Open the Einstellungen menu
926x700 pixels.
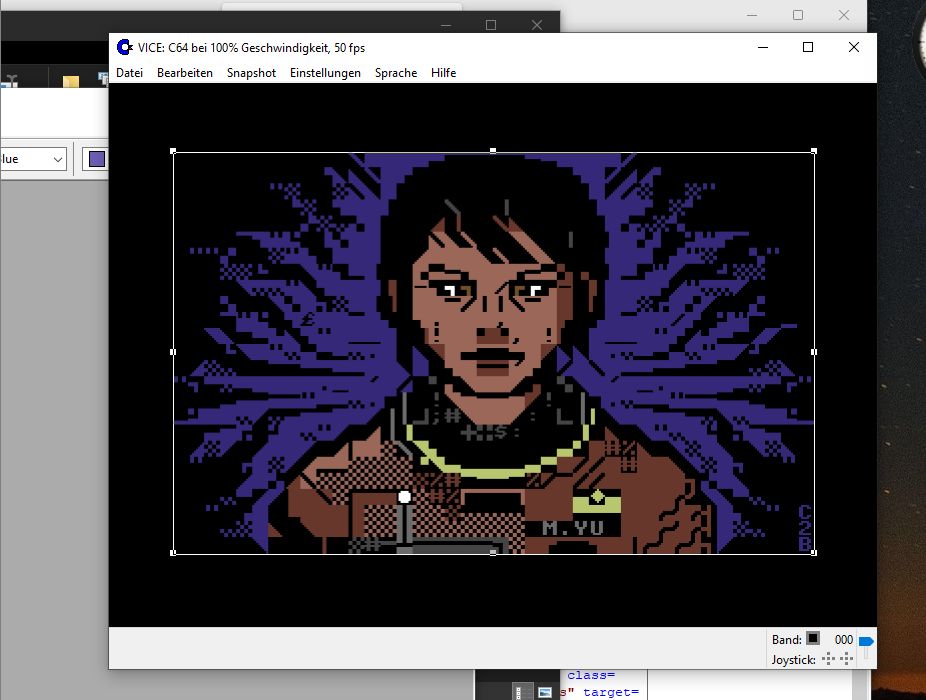click(325, 73)
